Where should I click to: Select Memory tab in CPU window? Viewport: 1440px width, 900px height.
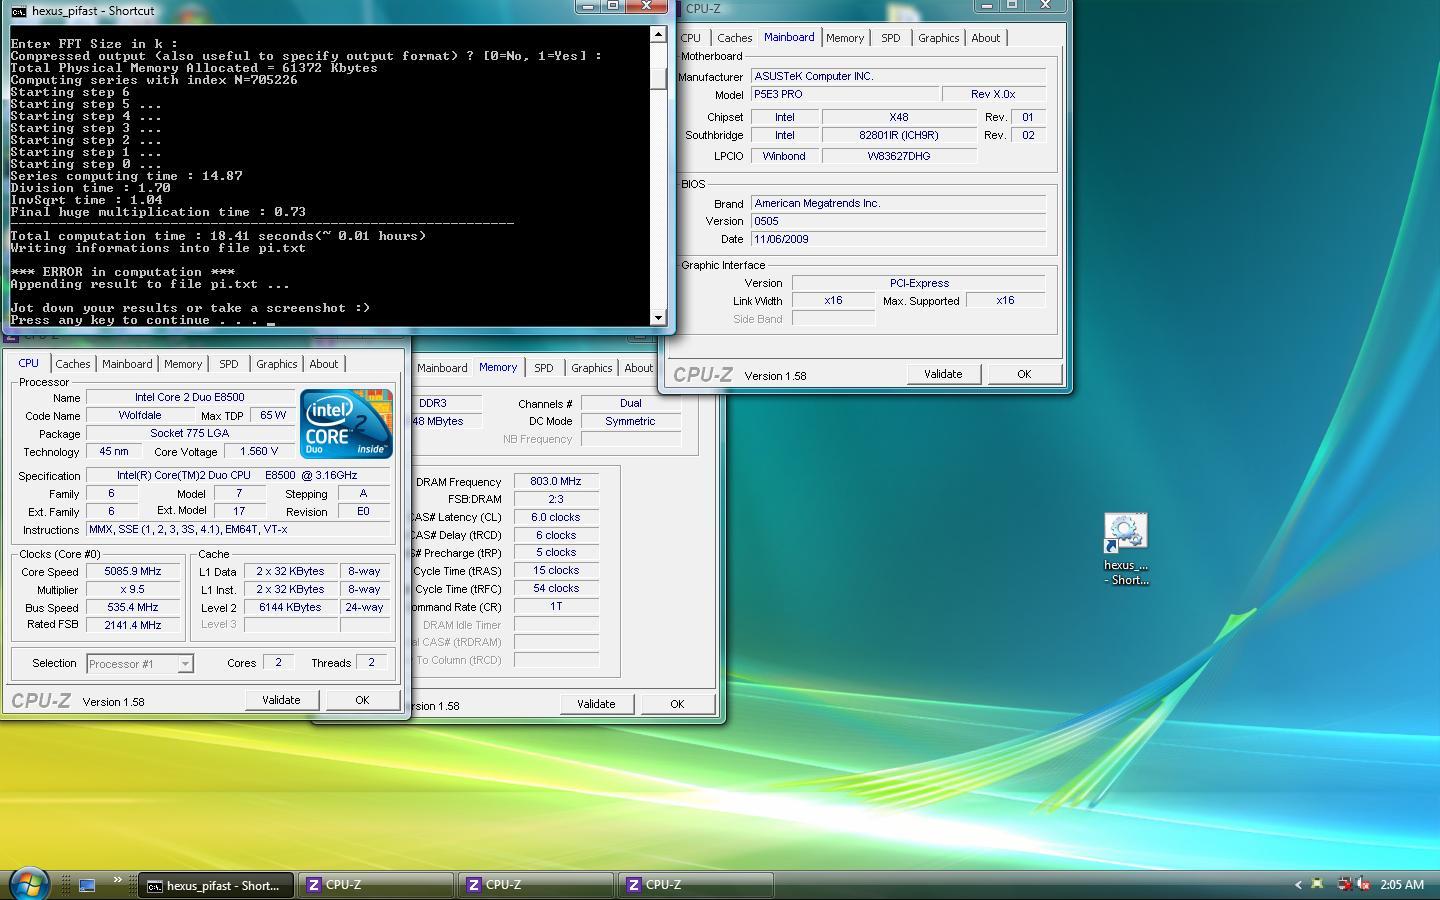click(x=183, y=364)
